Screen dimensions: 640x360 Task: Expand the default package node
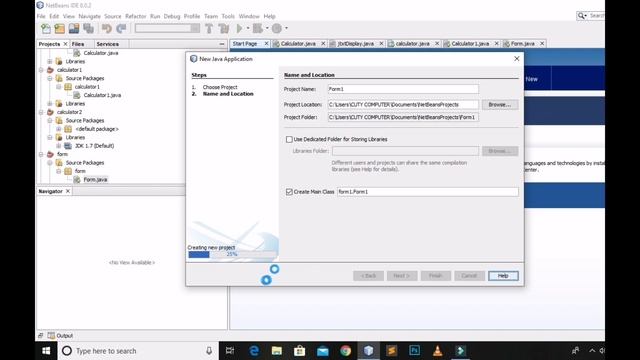click(x=58, y=129)
